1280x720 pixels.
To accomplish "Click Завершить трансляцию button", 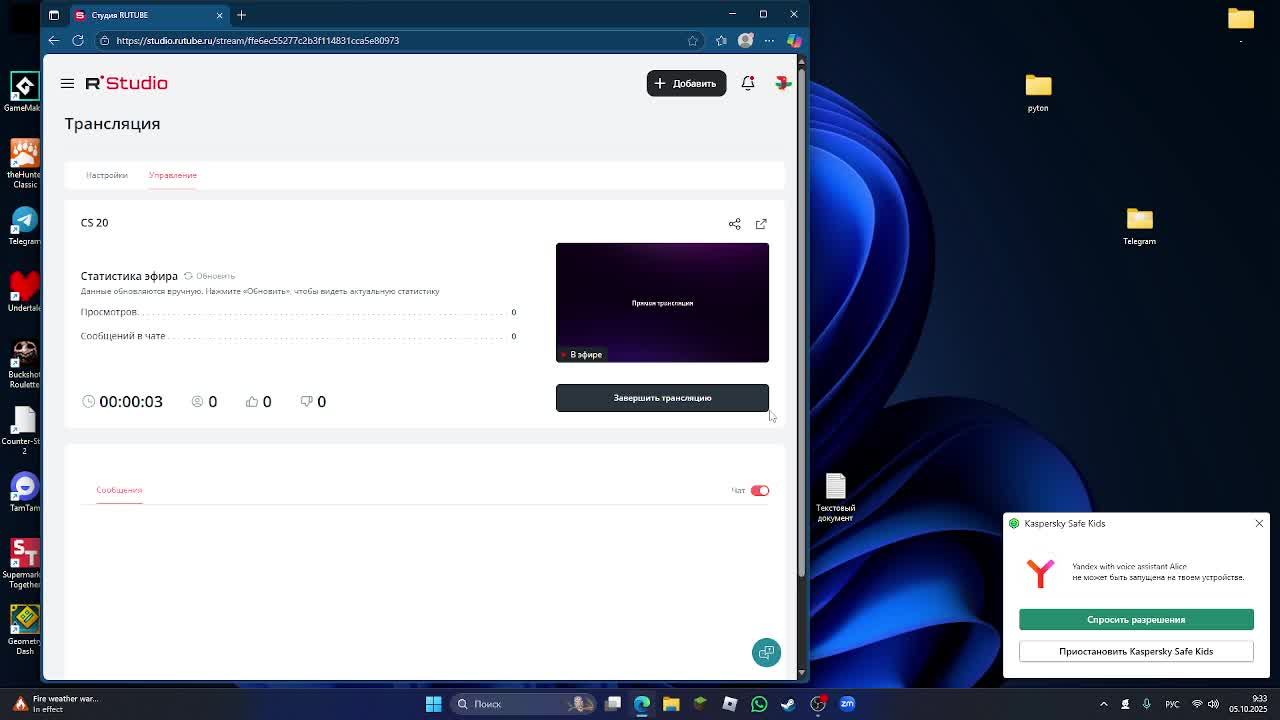I will tap(662, 398).
